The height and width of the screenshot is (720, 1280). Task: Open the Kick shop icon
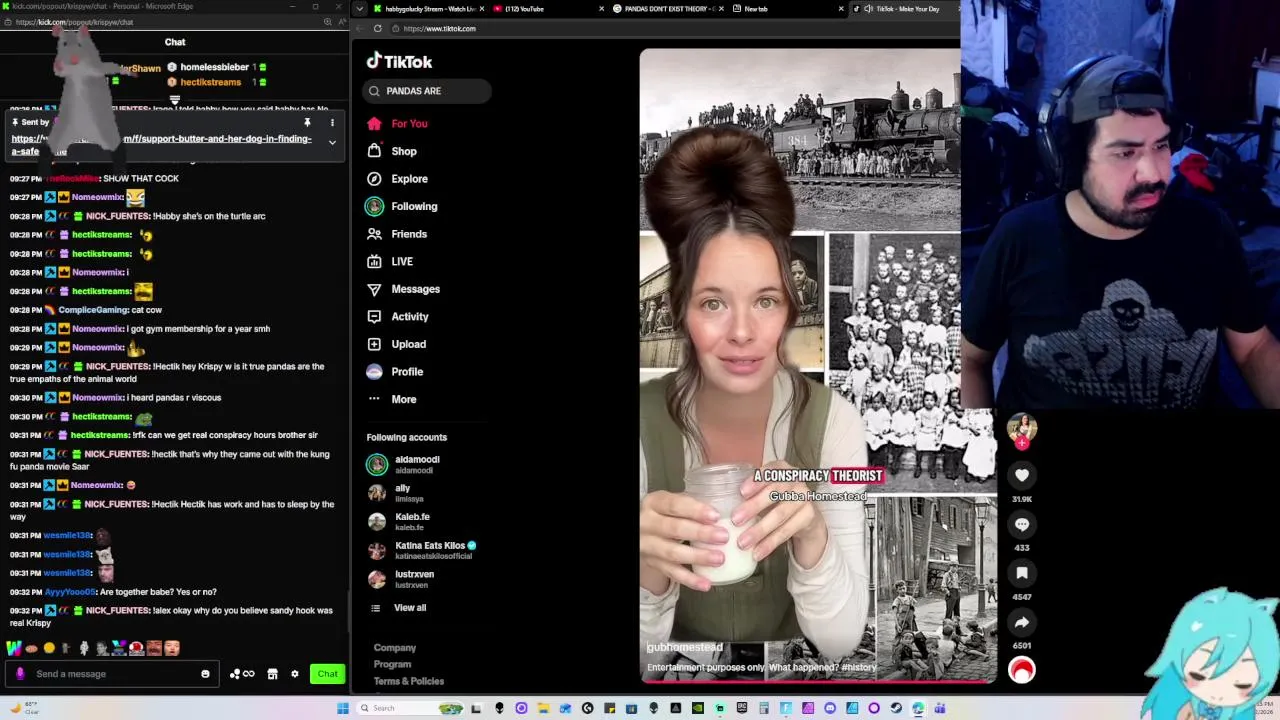pyautogui.click(x=272, y=674)
